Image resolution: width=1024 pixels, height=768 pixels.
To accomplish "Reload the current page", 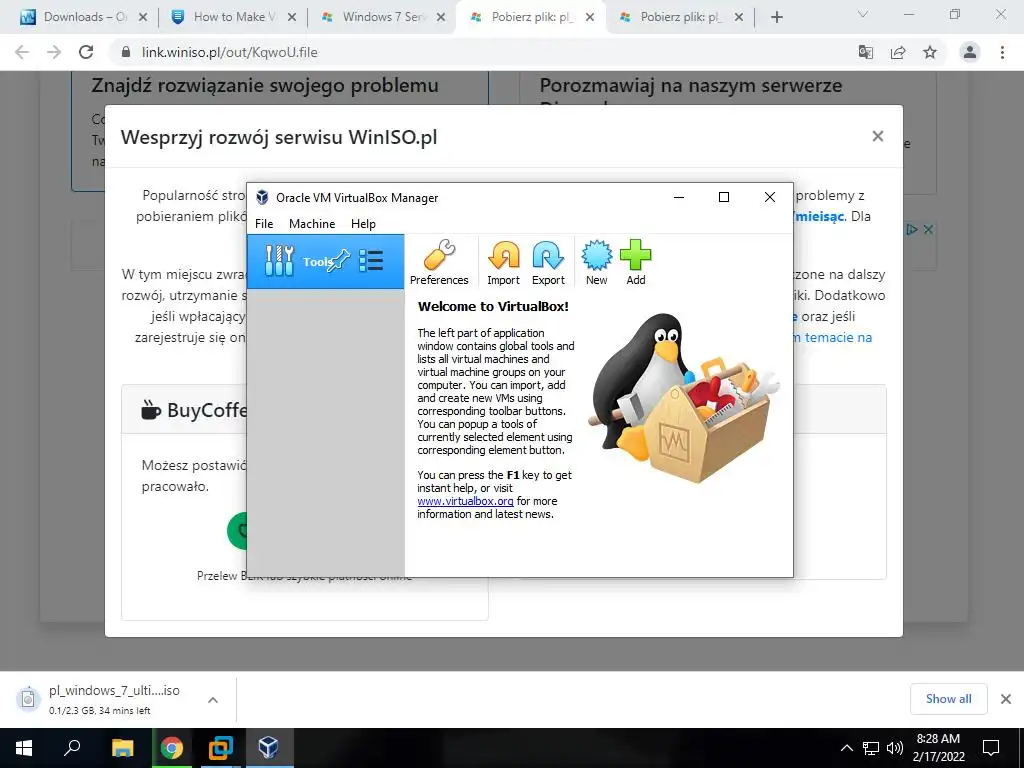I will coord(86,52).
